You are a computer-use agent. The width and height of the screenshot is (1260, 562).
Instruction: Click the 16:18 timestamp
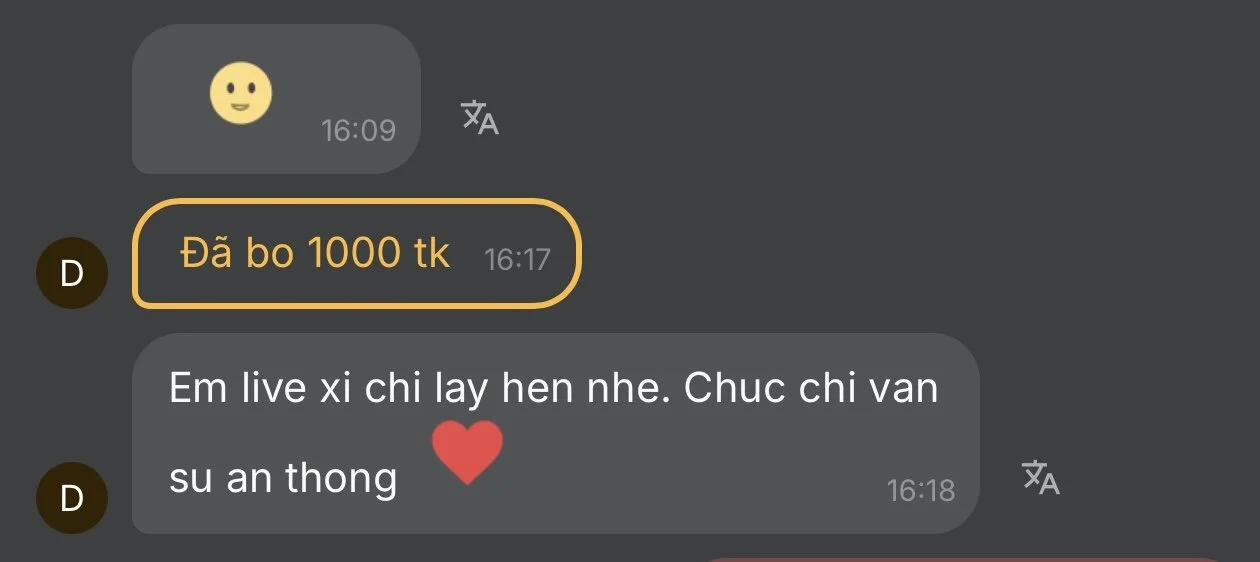[920, 490]
